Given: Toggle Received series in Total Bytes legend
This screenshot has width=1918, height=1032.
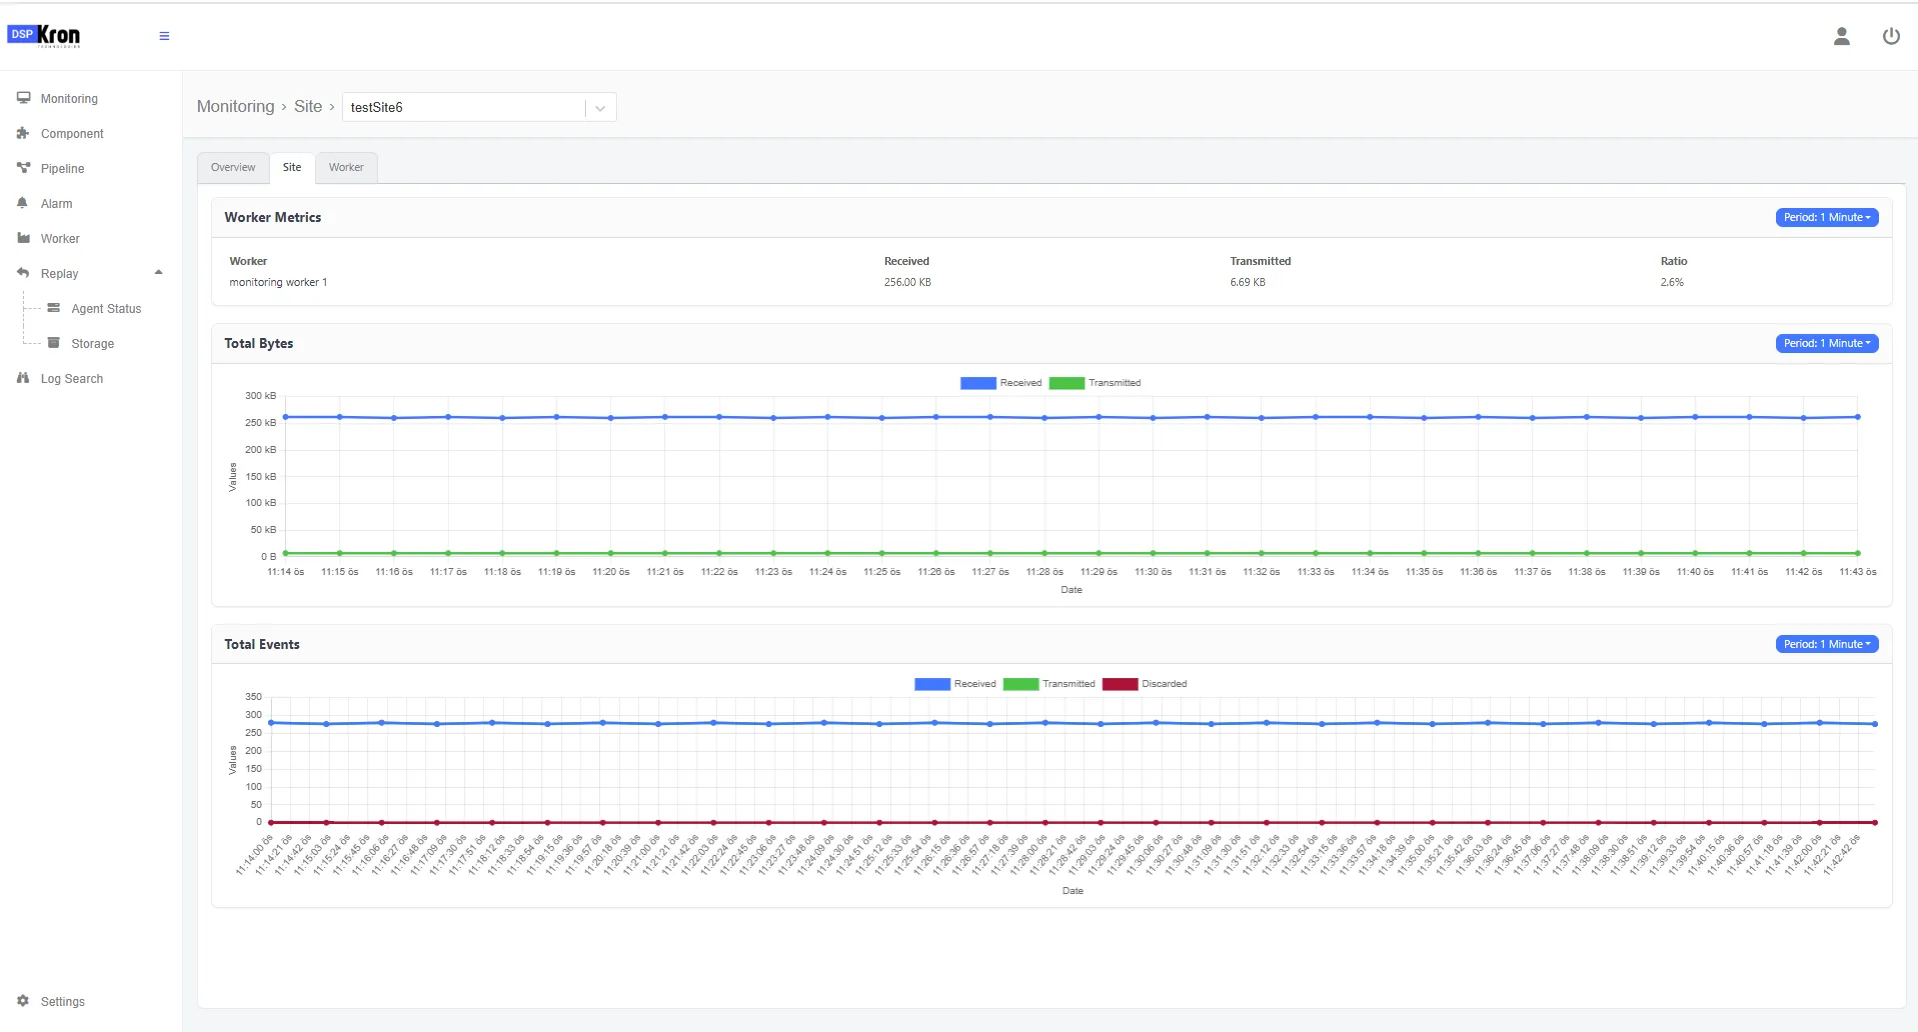Looking at the screenshot, I should [x=1001, y=383].
